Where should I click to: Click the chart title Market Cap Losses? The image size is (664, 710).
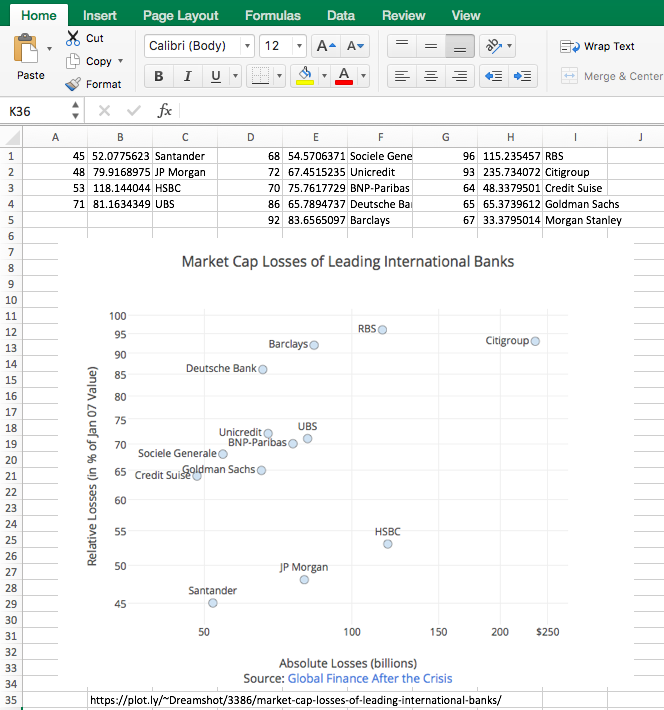pyautogui.click(x=348, y=261)
